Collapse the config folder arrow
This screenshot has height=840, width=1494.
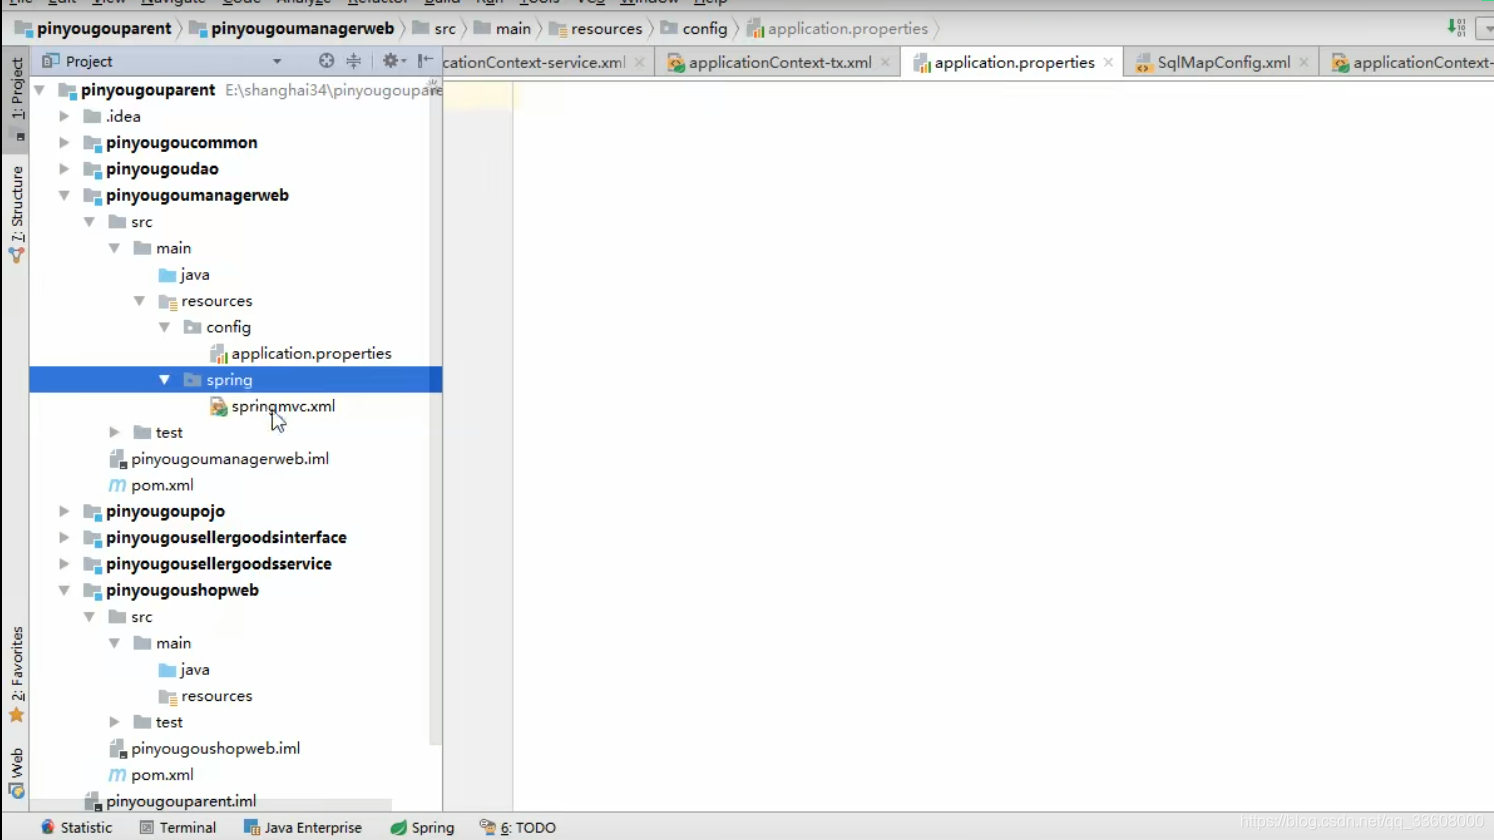164,327
